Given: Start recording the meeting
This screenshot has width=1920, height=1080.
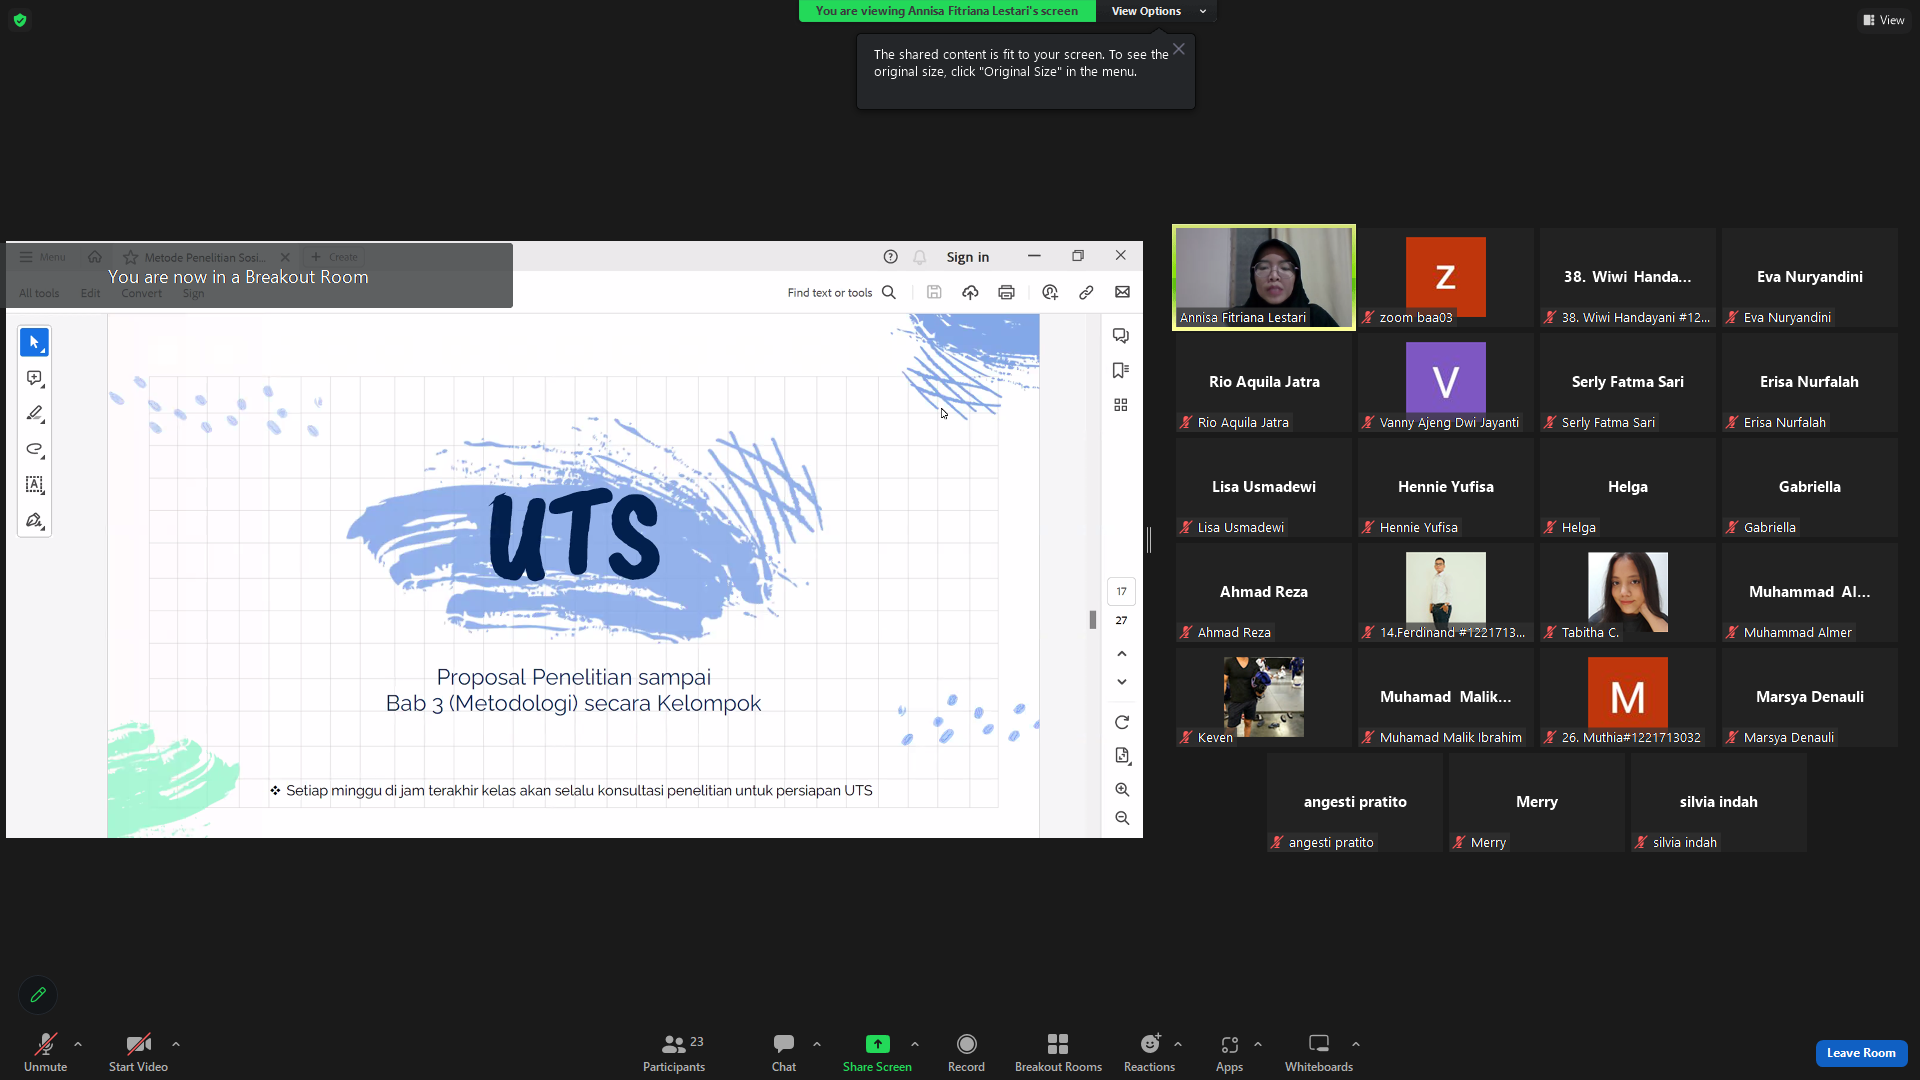Looking at the screenshot, I should pyautogui.click(x=966, y=1052).
